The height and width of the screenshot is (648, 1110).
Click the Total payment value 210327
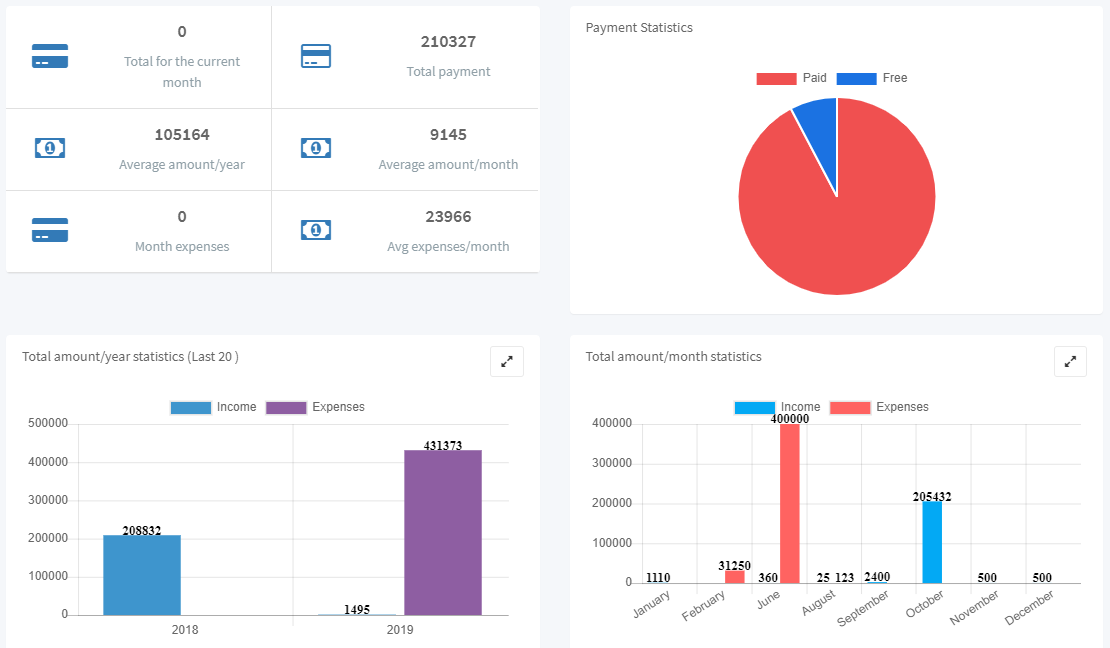[448, 42]
